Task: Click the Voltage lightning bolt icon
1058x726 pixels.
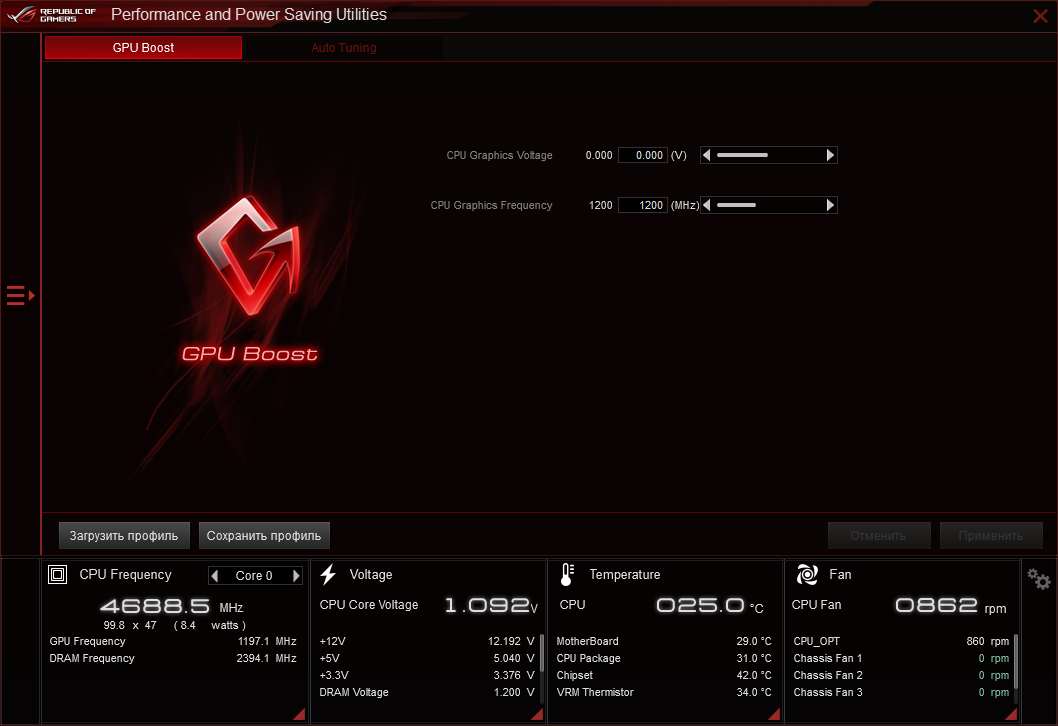Action: pyautogui.click(x=328, y=575)
